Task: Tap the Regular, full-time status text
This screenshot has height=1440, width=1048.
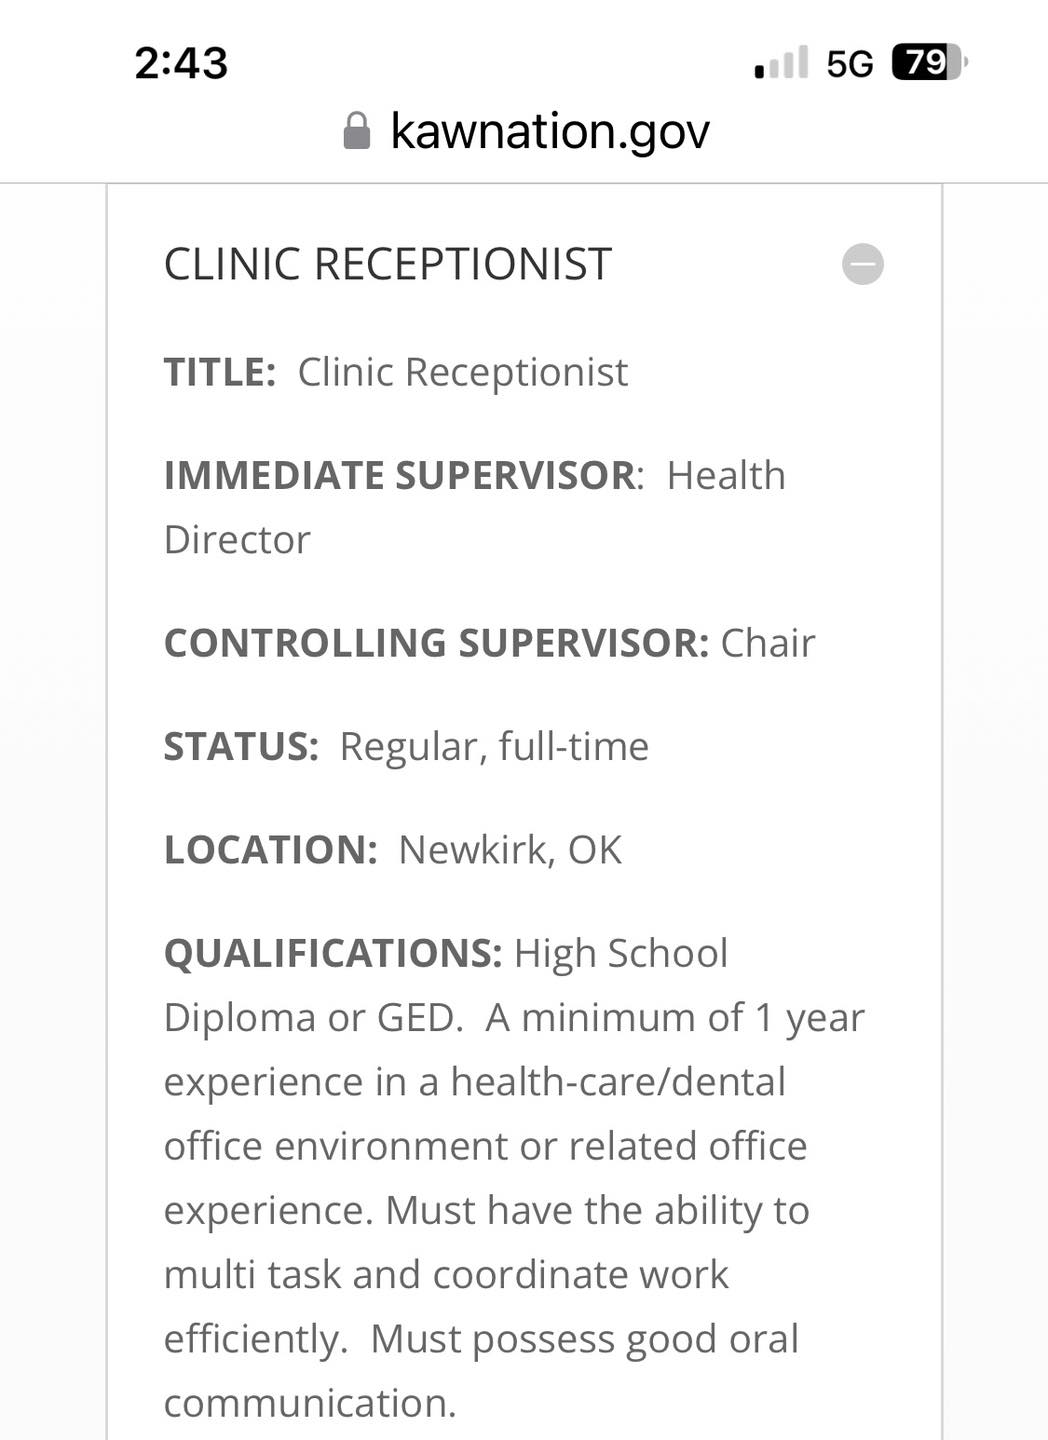Action: [x=494, y=747]
